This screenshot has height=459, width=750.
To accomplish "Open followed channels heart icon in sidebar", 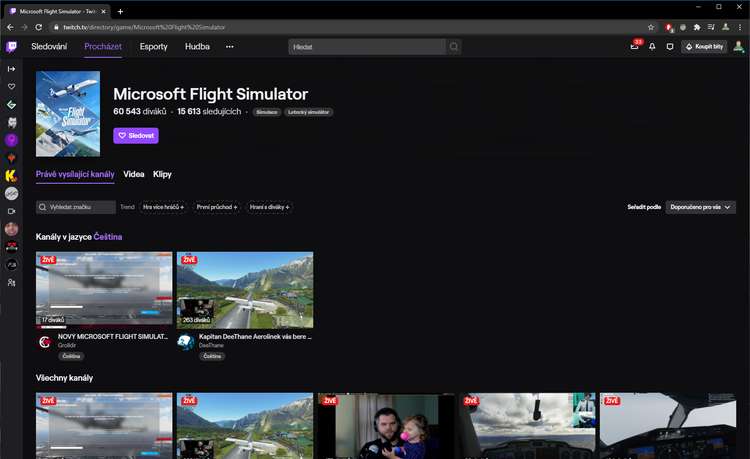I will point(11,87).
